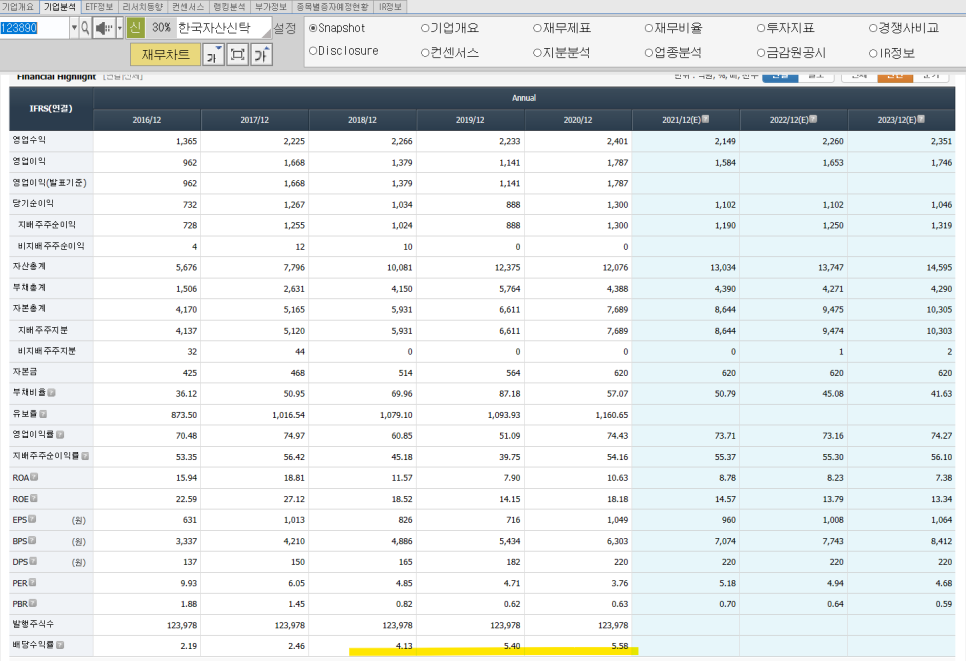The height and width of the screenshot is (661, 966).
Task: Click the 자산총계 row label
Action: [x=29, y=267]
